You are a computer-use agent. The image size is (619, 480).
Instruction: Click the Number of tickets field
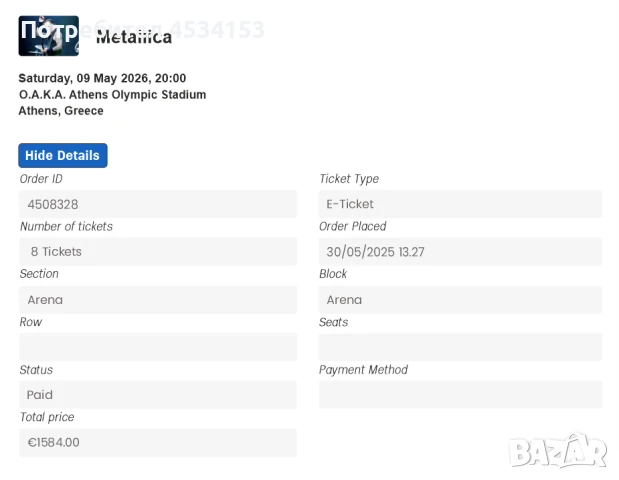pos(158,252)
